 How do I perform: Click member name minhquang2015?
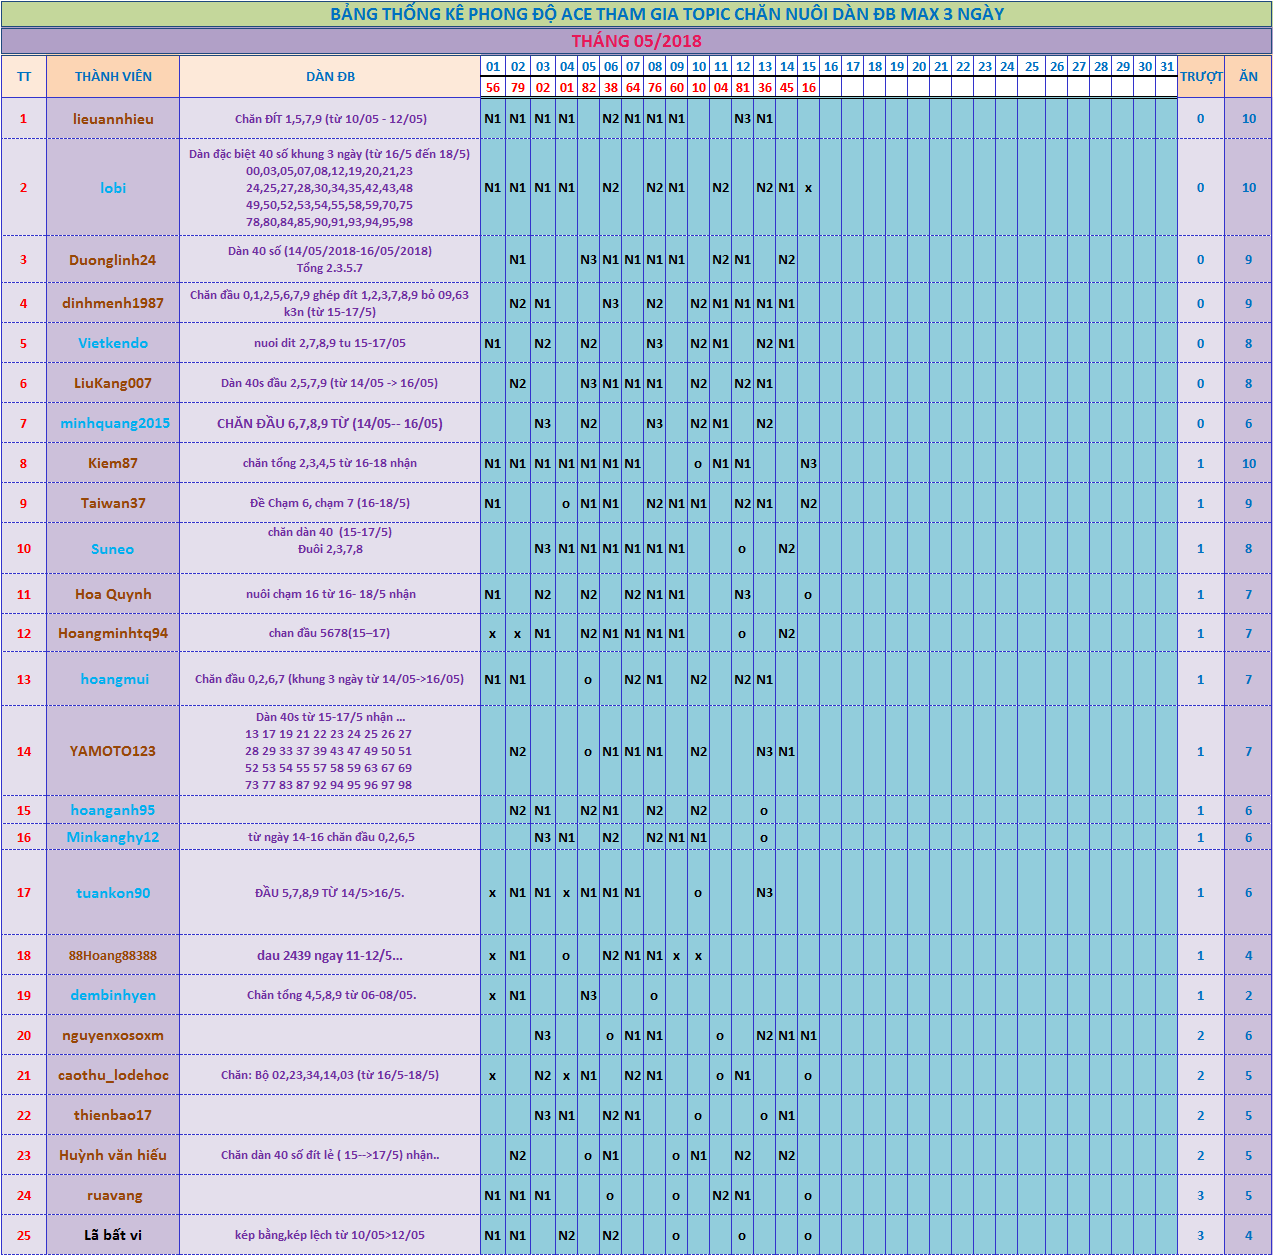(x=114, y=423)
